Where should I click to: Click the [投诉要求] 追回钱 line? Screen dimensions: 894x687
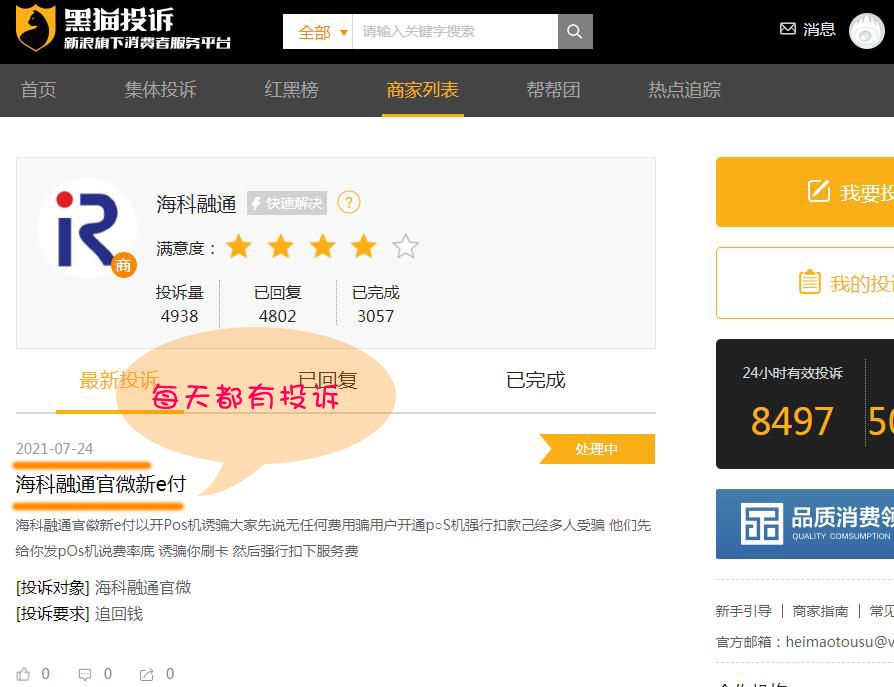pyautogui.click(x=79, y=614)
